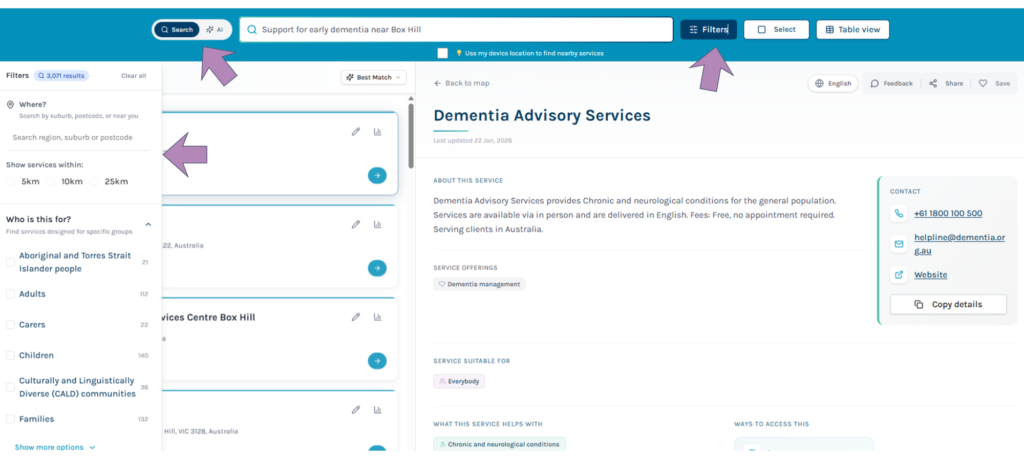Image resolution: width=1024 pixels, height=461 pixels.
Task: Save this service with heart icon
Action: tap(994, 83)
